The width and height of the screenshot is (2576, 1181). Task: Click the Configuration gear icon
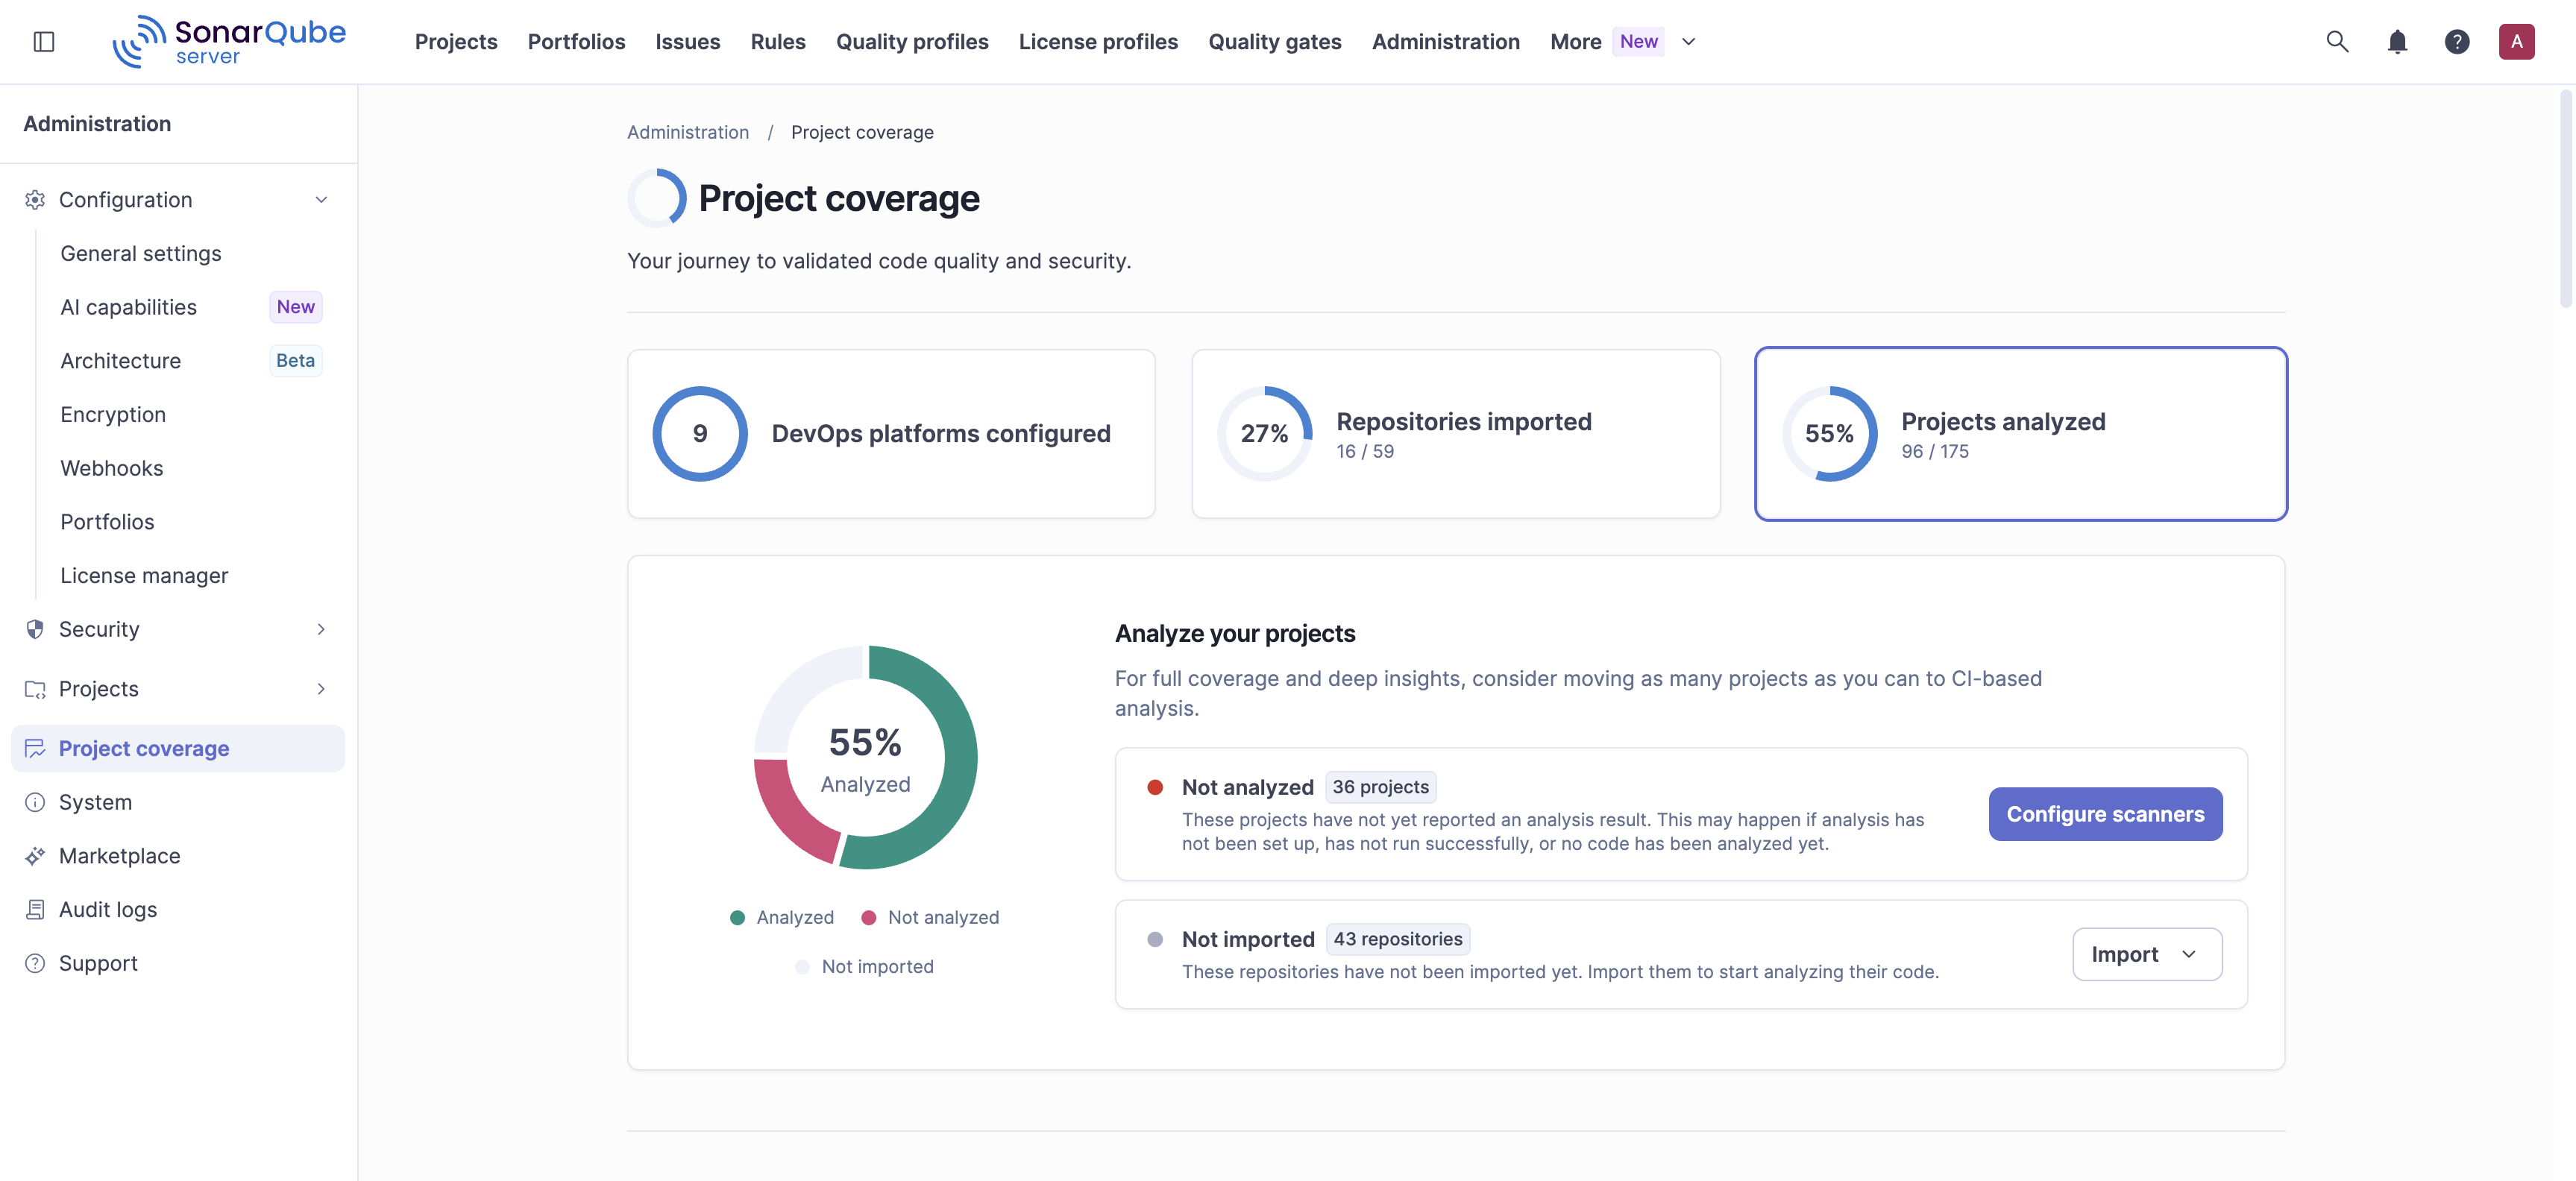[x=35, y=199]
